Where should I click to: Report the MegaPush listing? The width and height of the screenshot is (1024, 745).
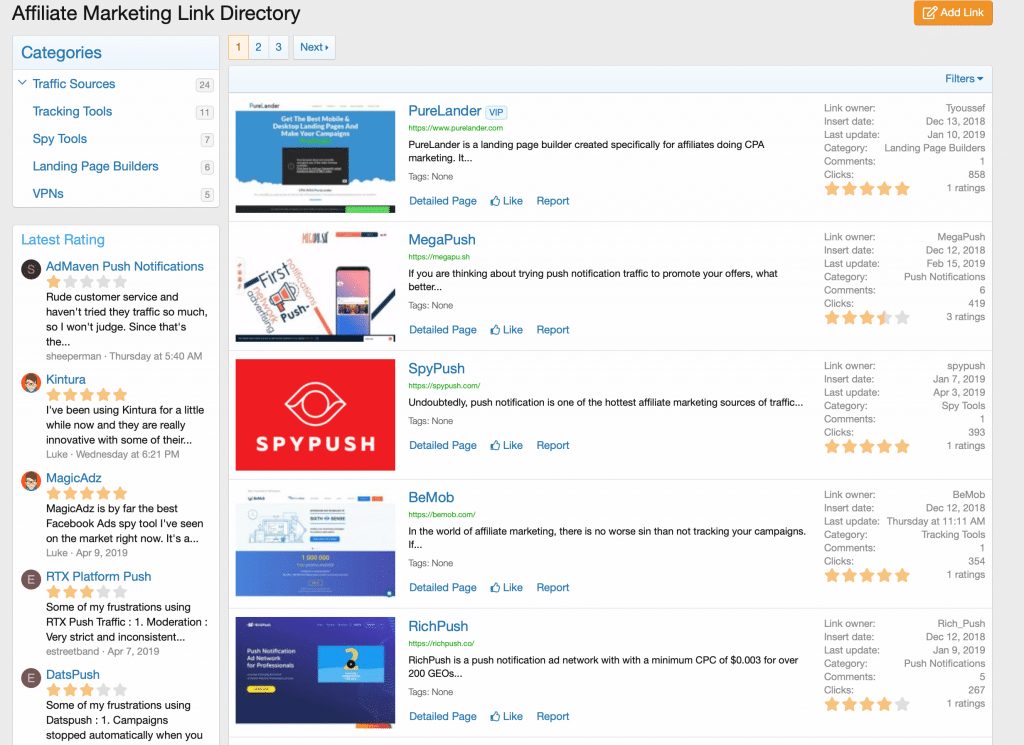552,330
